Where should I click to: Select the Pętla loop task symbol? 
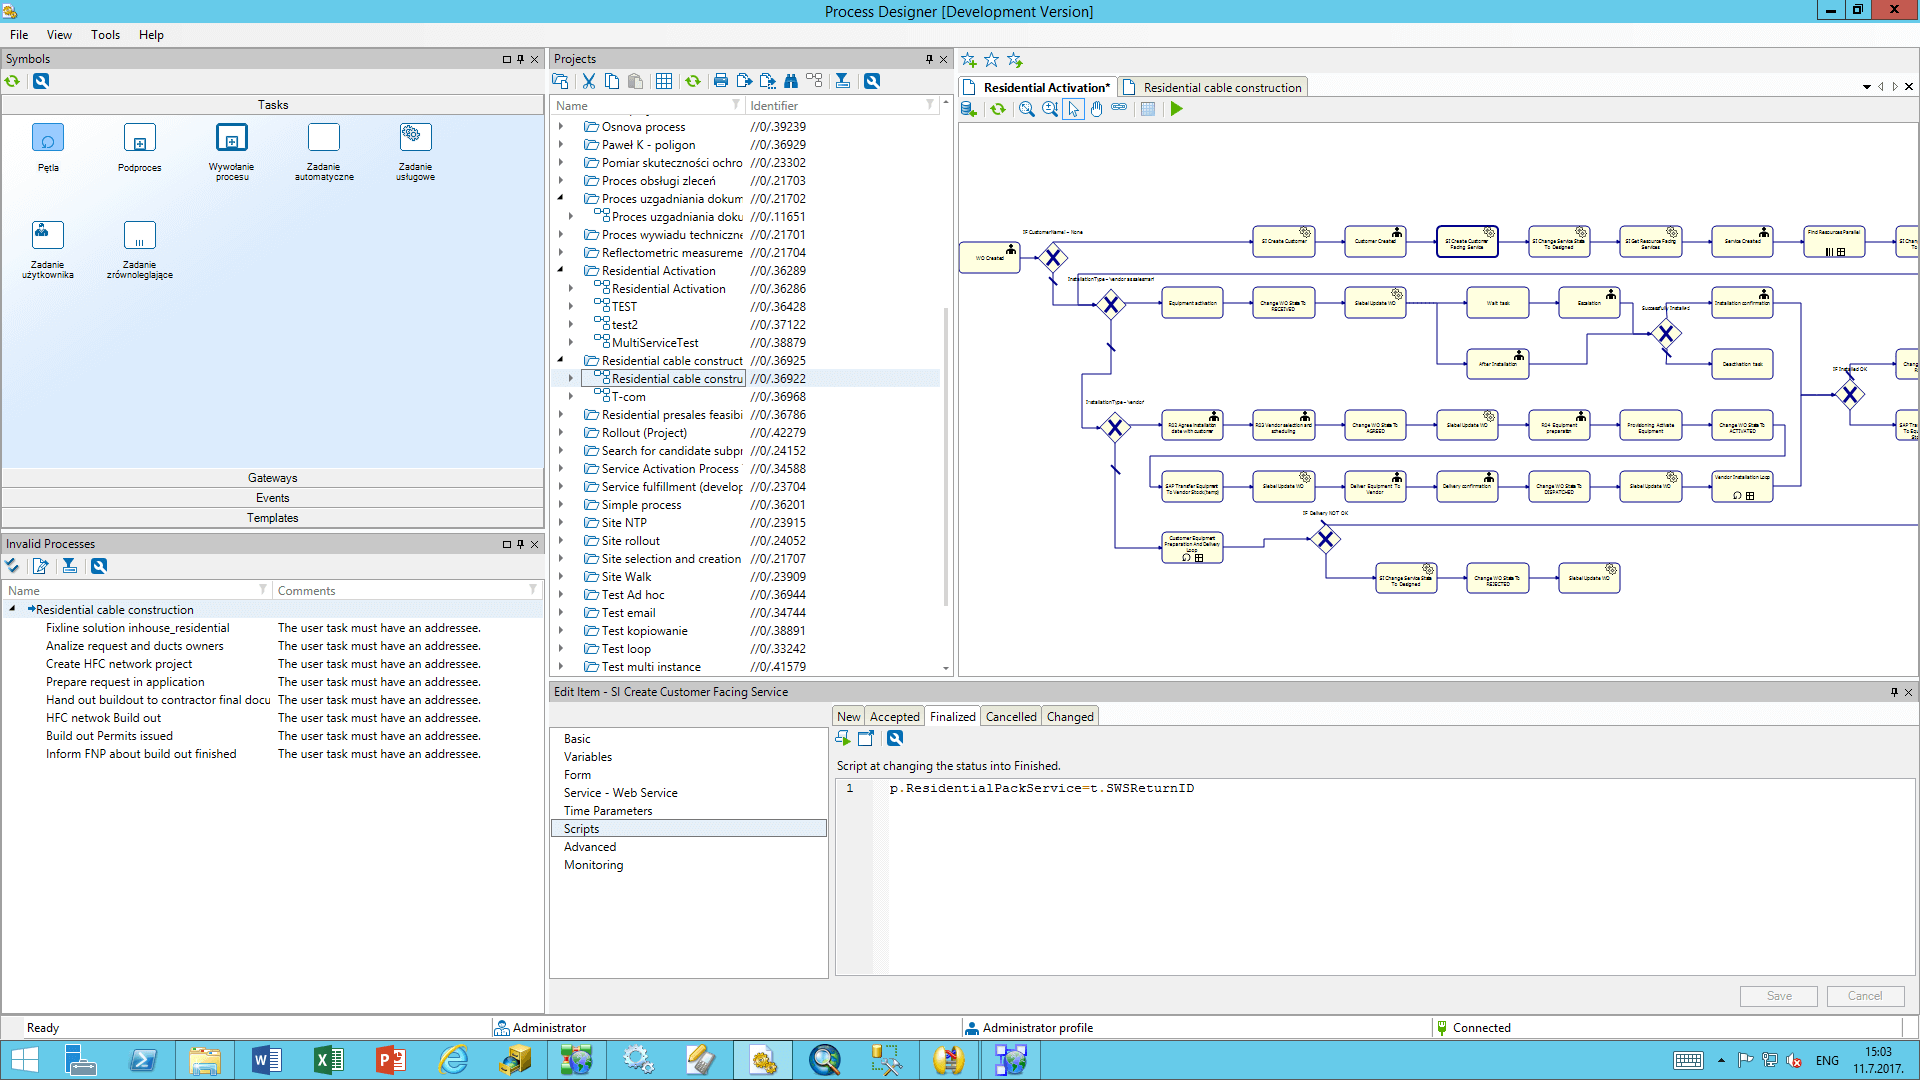(48, 147)
